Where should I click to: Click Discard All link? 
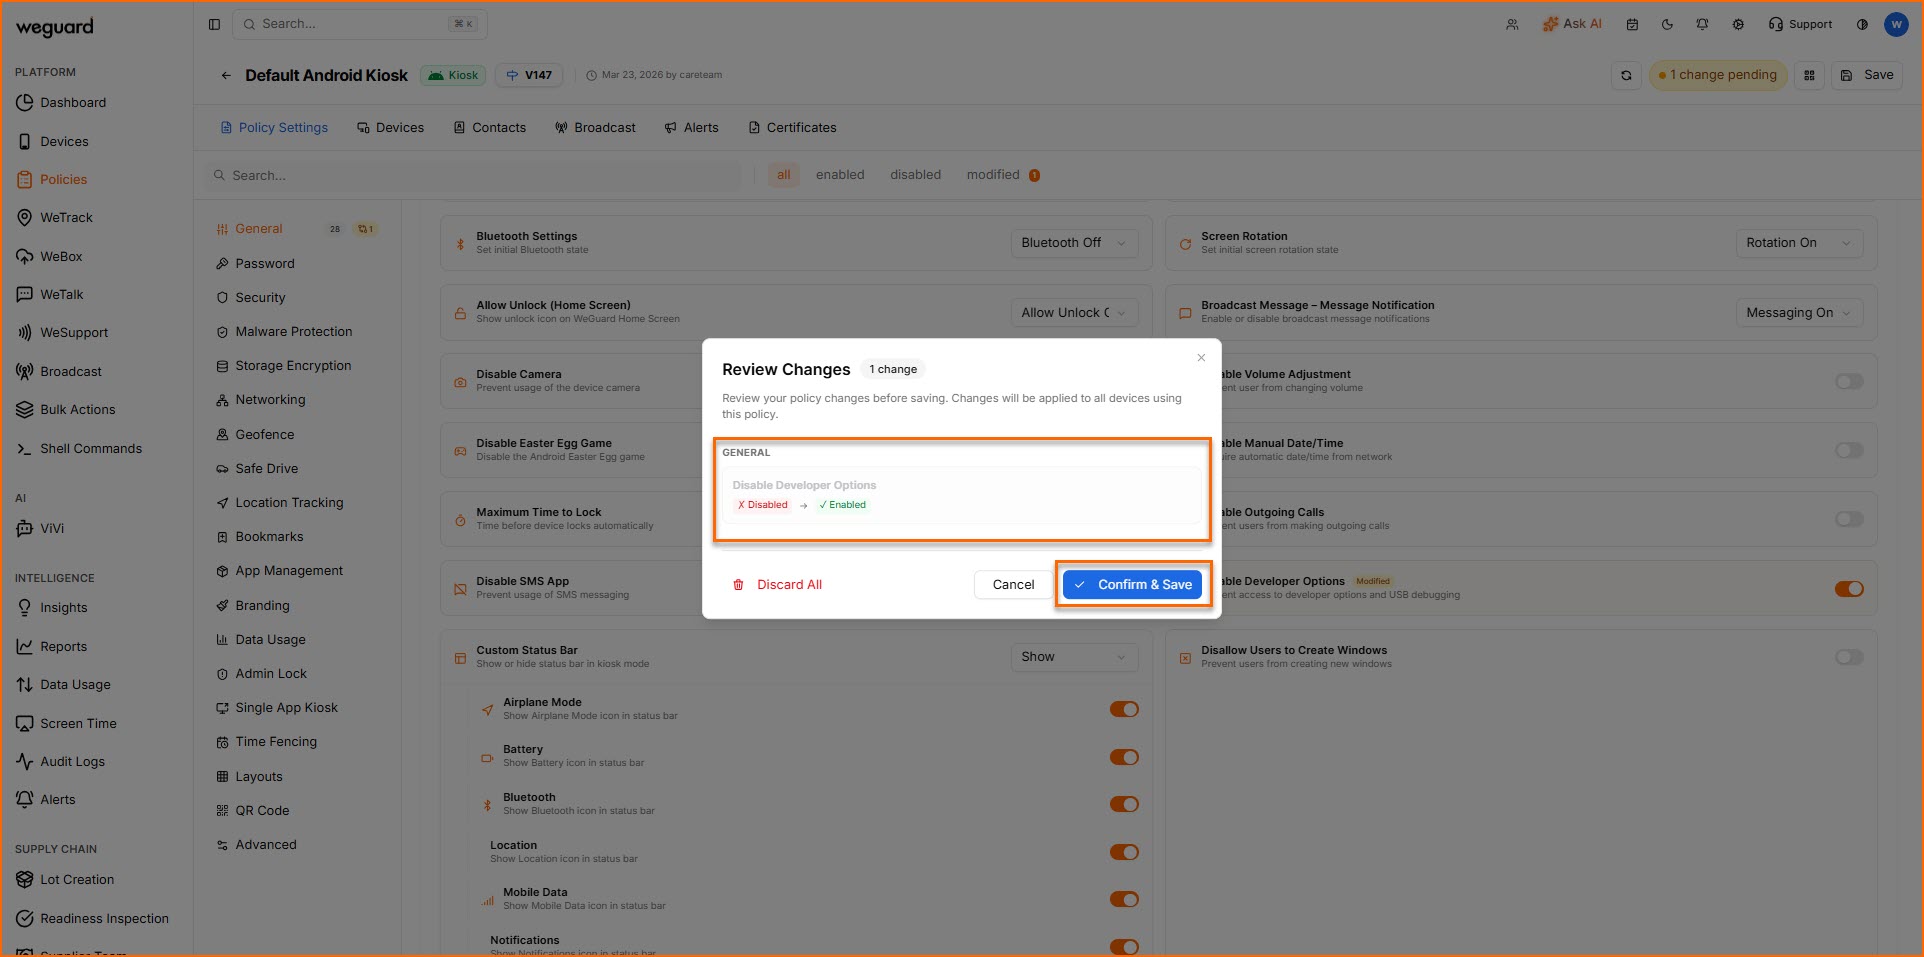click(x=777, y=585)
